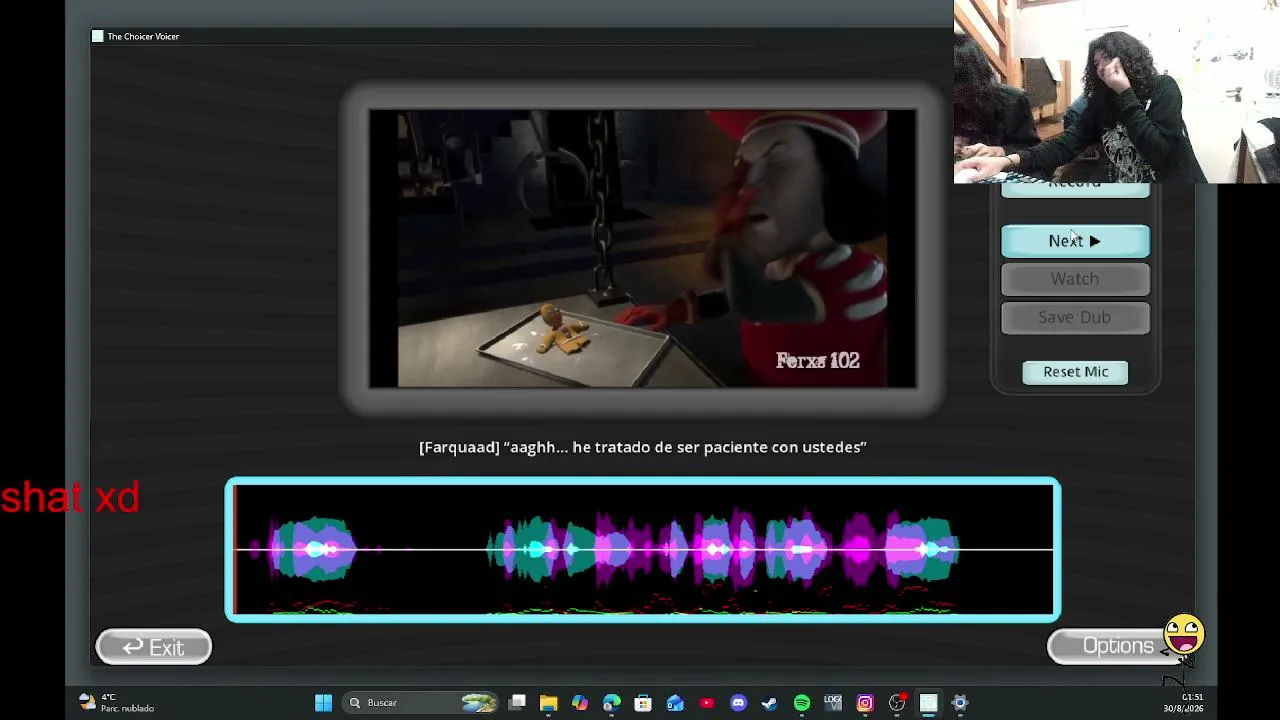This screenshot has height=720, width=1280.
Task: Click the Next button with arrow
Action: point(1075,241)
